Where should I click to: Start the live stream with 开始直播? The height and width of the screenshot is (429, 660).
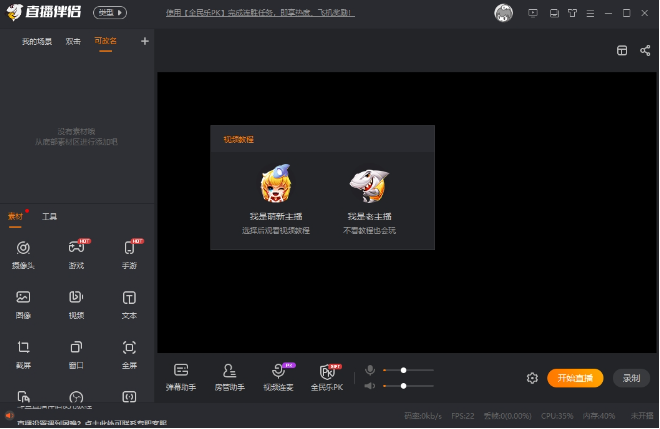[575, 378]
